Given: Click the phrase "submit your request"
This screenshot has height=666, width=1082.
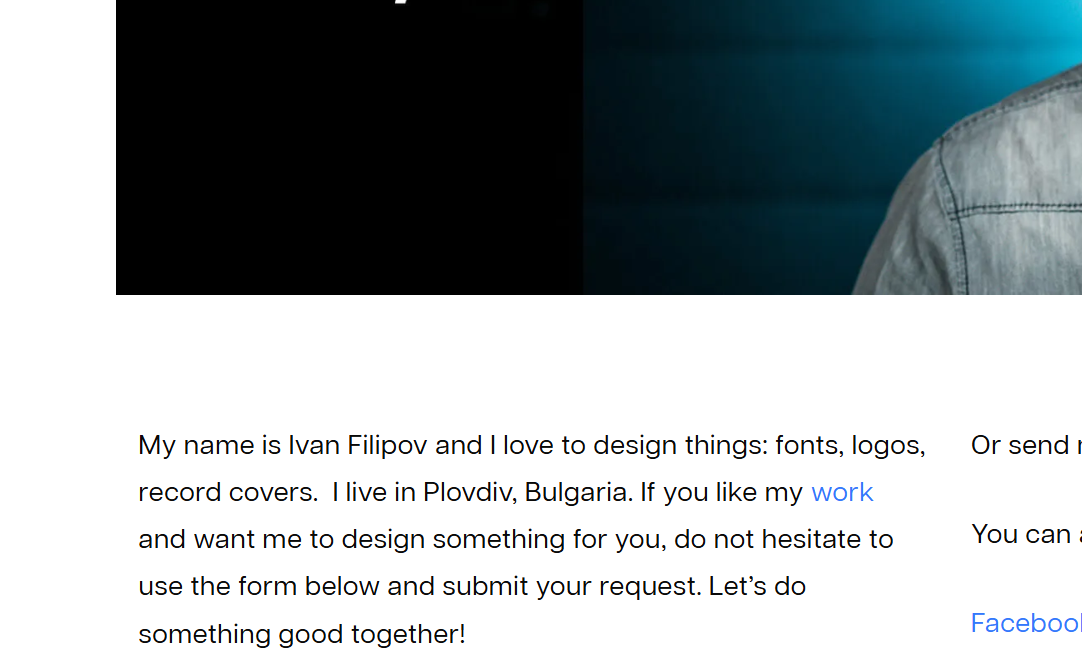Looking at the screenshot, I should (571, 586).
